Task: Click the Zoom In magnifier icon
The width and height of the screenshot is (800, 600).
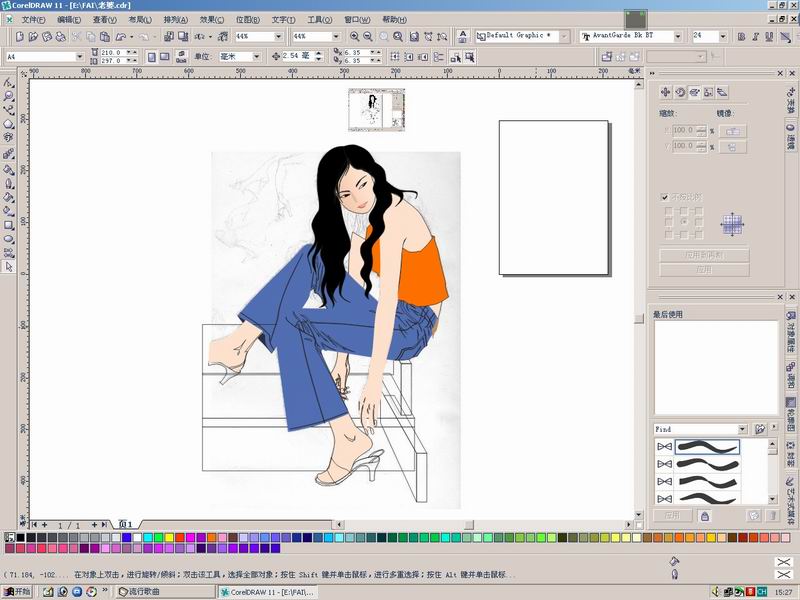Action: [354, 37]
